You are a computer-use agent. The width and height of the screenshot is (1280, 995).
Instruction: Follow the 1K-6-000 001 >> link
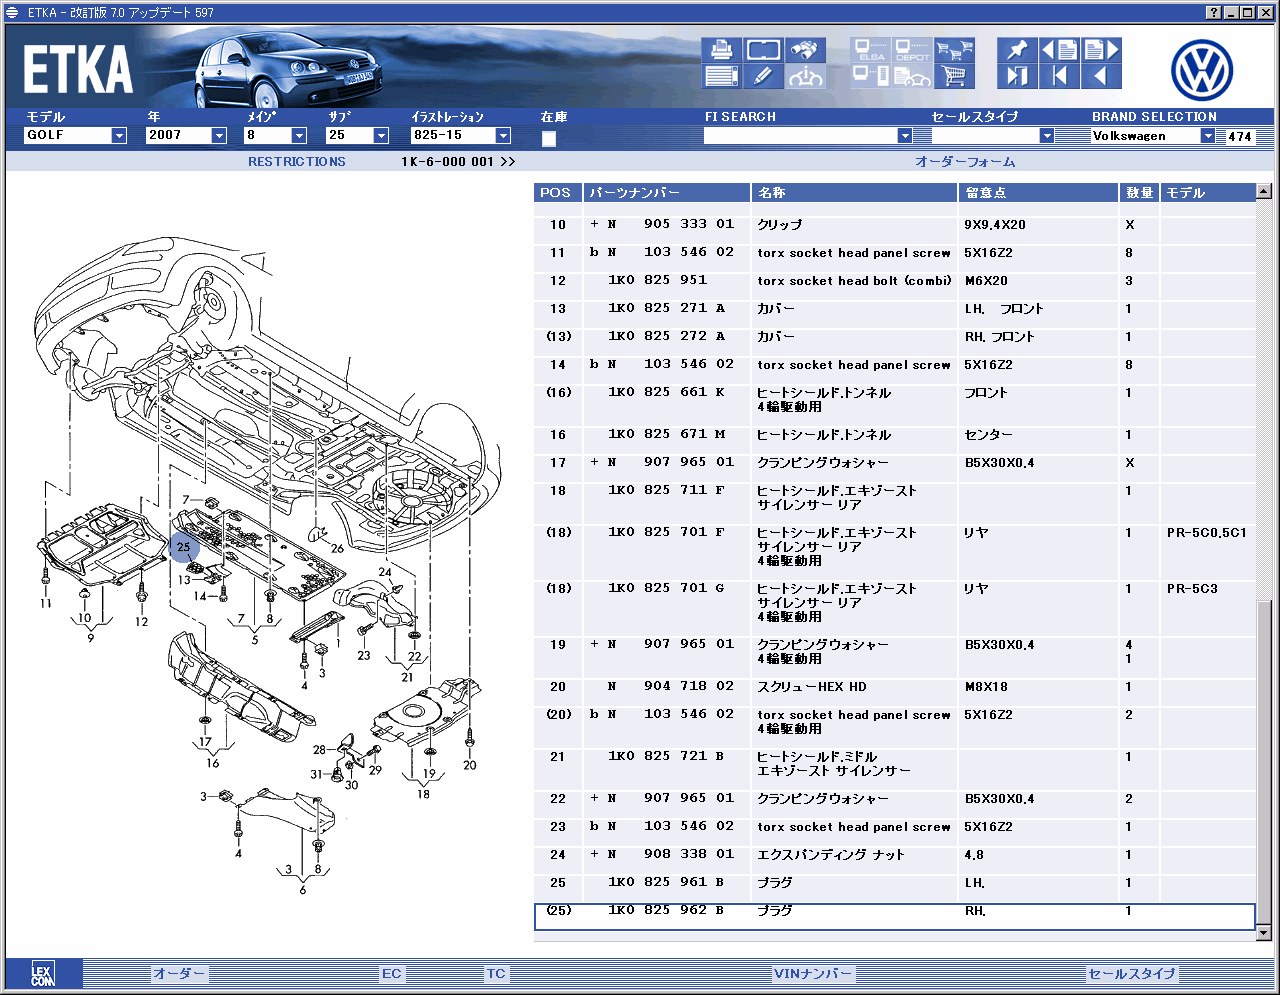459,162
